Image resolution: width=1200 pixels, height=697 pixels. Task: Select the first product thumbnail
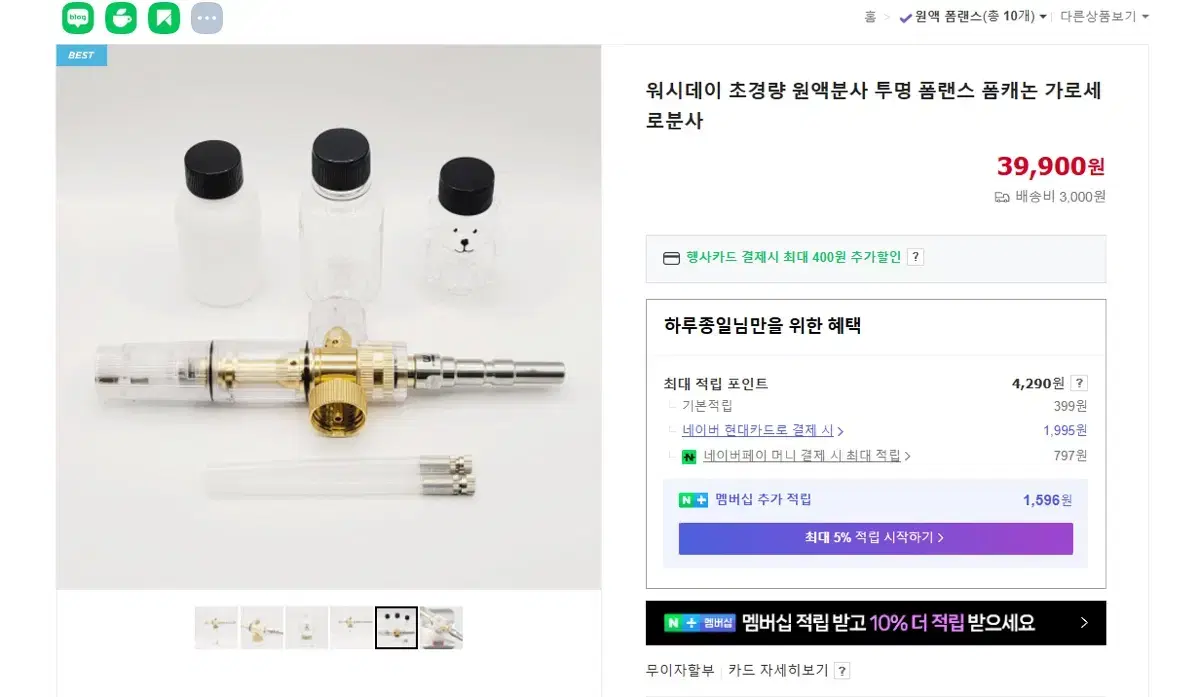216,628
